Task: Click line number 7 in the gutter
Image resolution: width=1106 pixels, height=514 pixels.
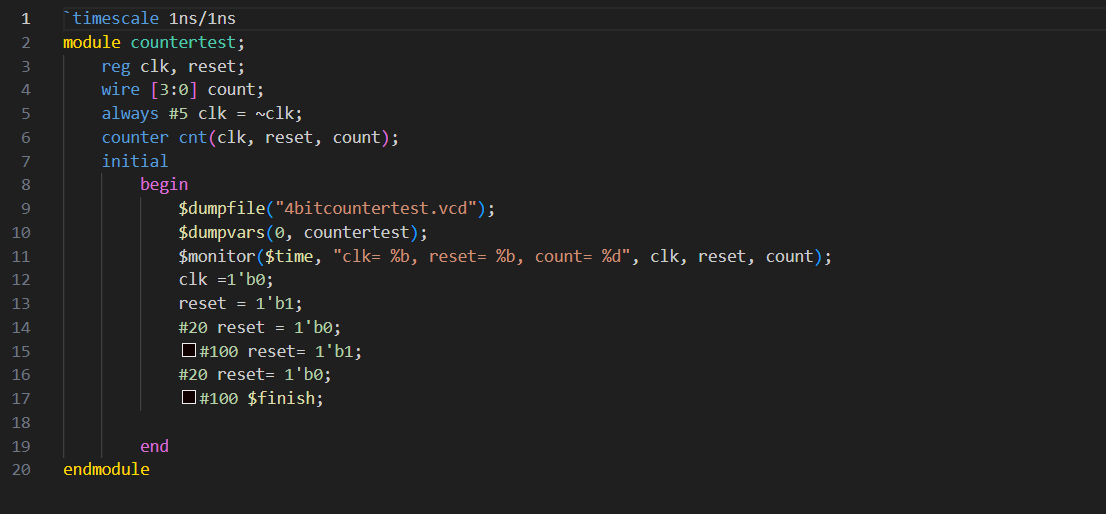Action: [x=25, y=161]
